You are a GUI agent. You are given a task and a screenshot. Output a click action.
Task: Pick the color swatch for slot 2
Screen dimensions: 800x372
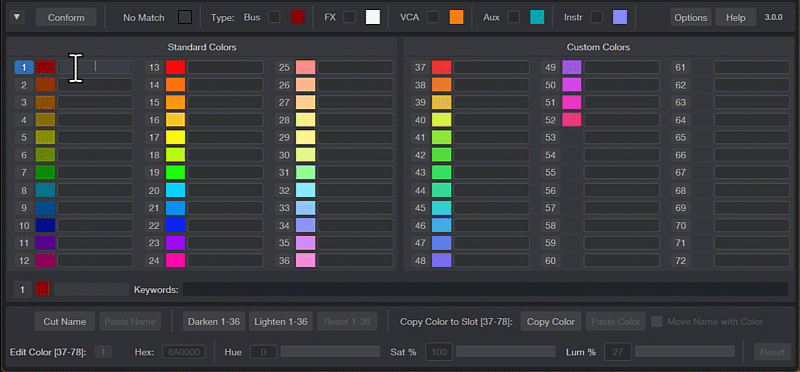[x=45, y=85]
